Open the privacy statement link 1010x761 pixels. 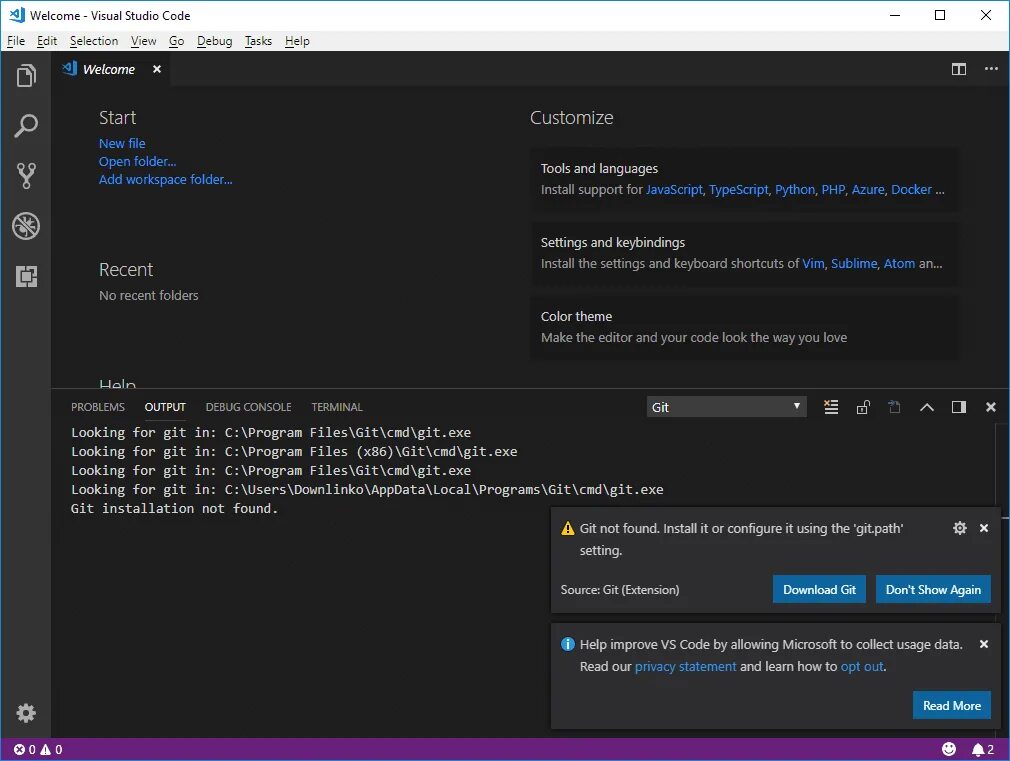685,666
